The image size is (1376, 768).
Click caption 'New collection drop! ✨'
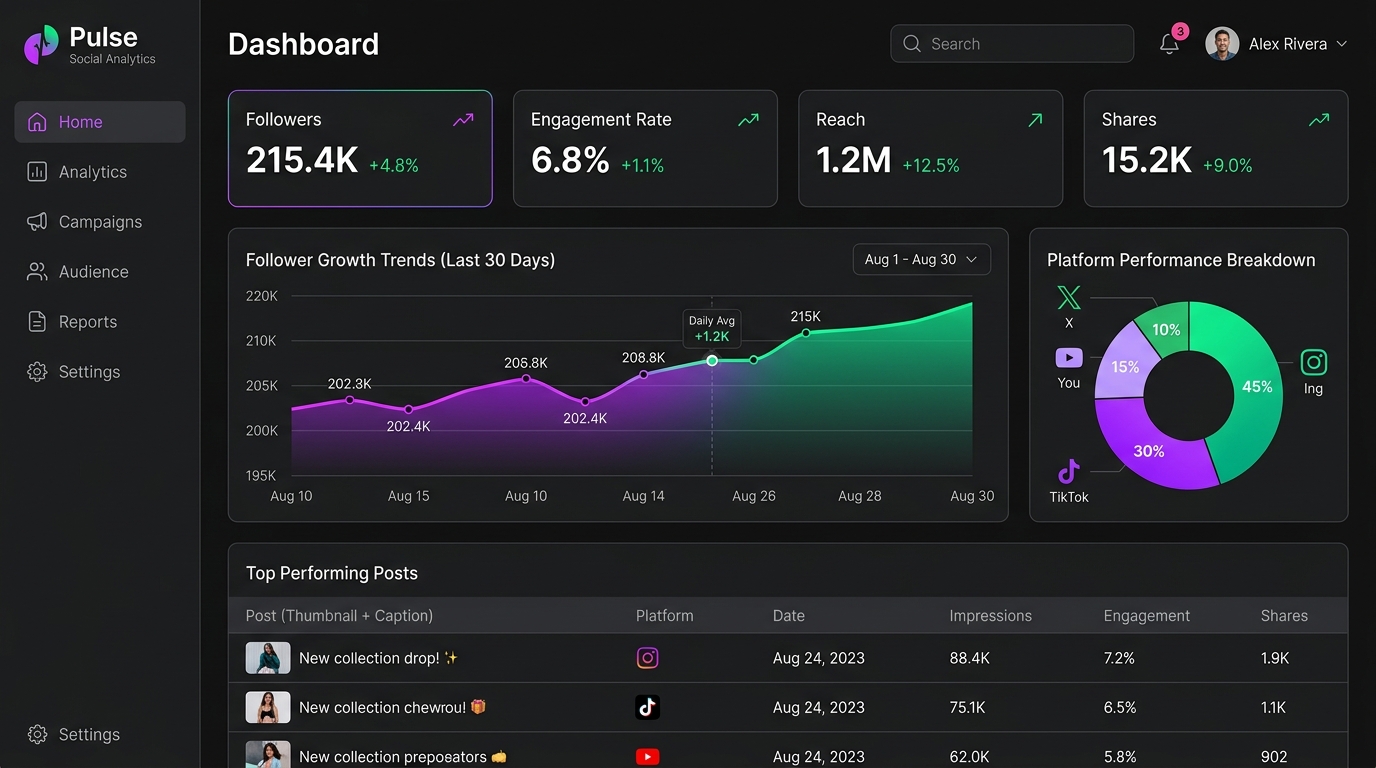coord(378,658)
